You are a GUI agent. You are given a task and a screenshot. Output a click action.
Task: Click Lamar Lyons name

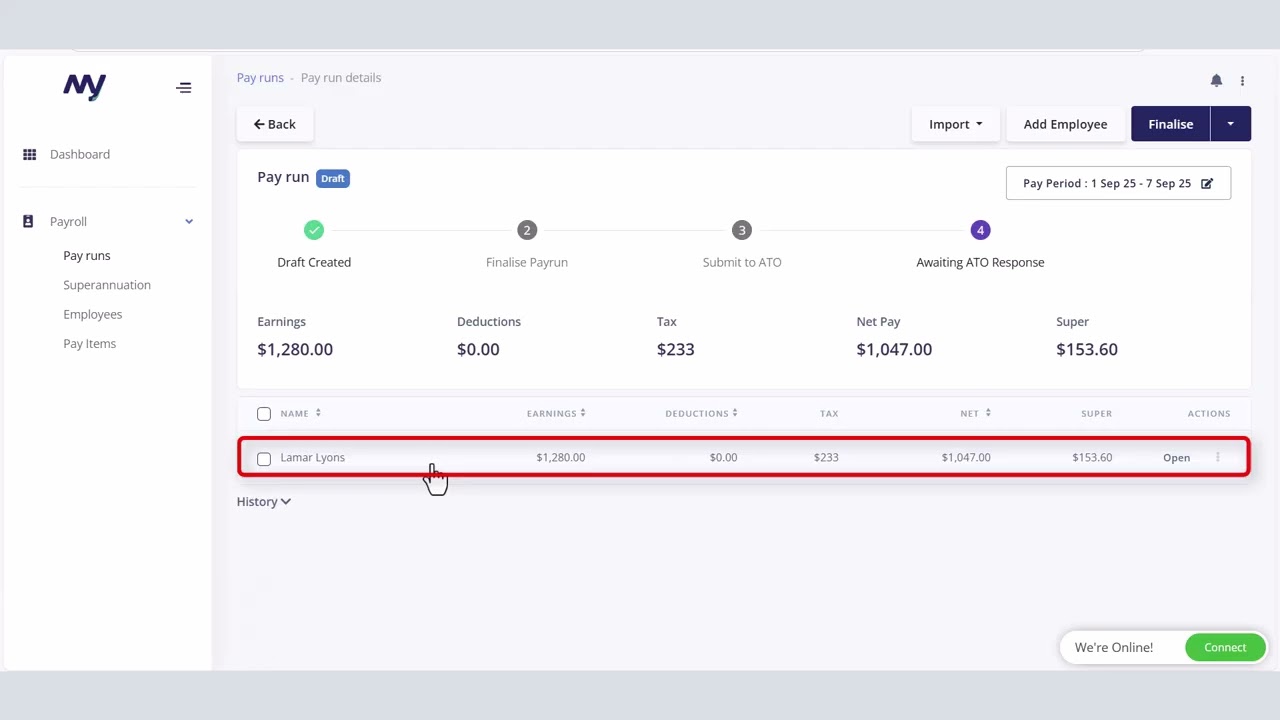(x=313, y=457)
